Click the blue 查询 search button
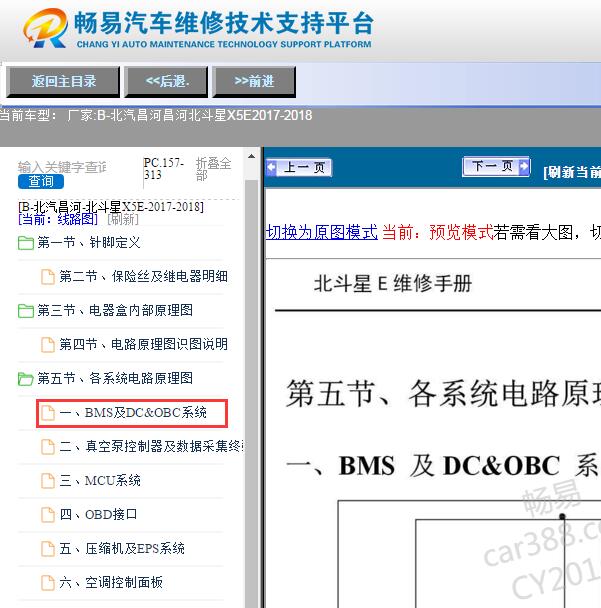The height and width of the screenshot is (608, 601). tap(41, 181)
